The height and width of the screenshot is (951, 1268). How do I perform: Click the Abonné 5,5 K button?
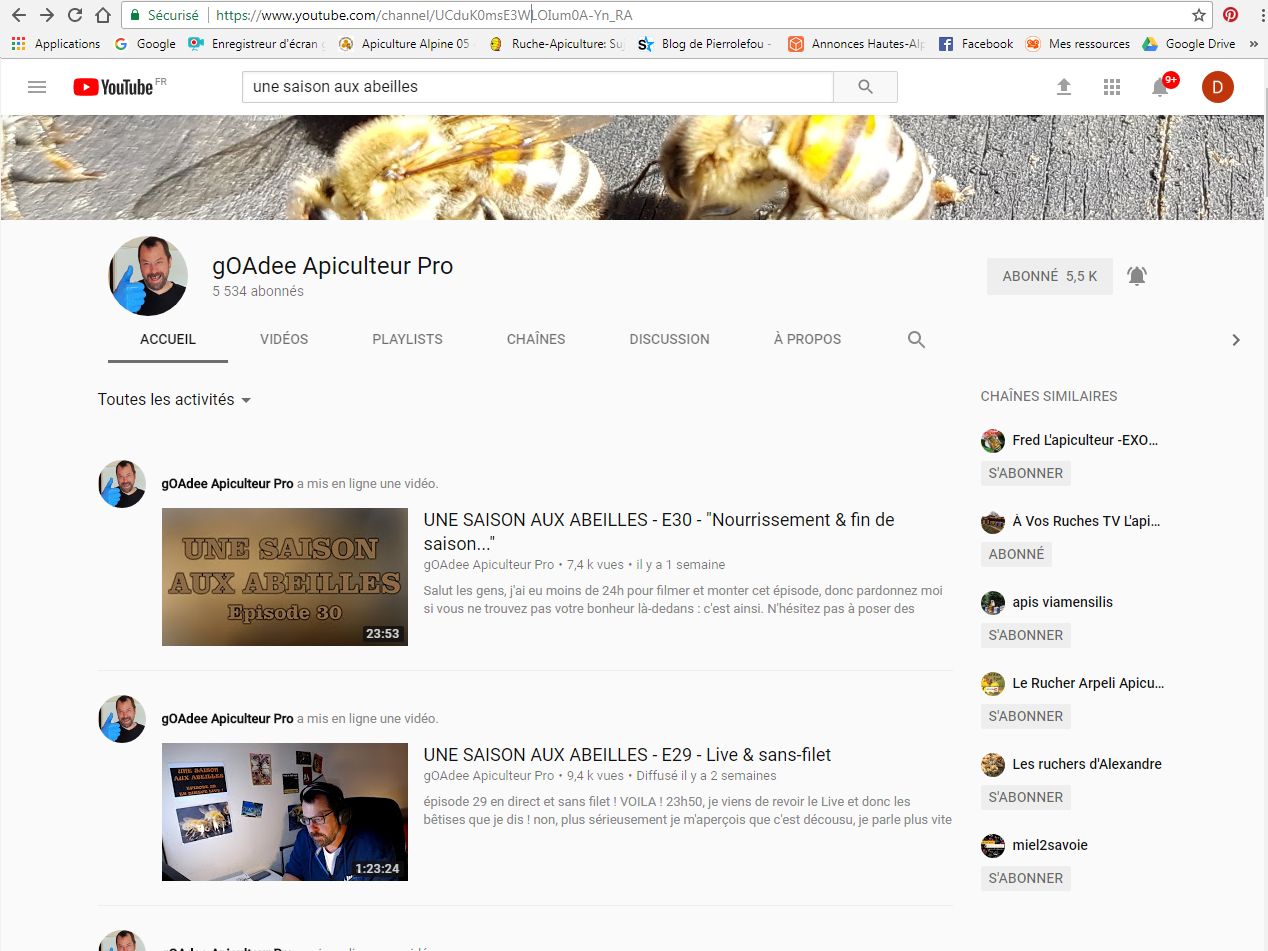tap(1050, 276)
